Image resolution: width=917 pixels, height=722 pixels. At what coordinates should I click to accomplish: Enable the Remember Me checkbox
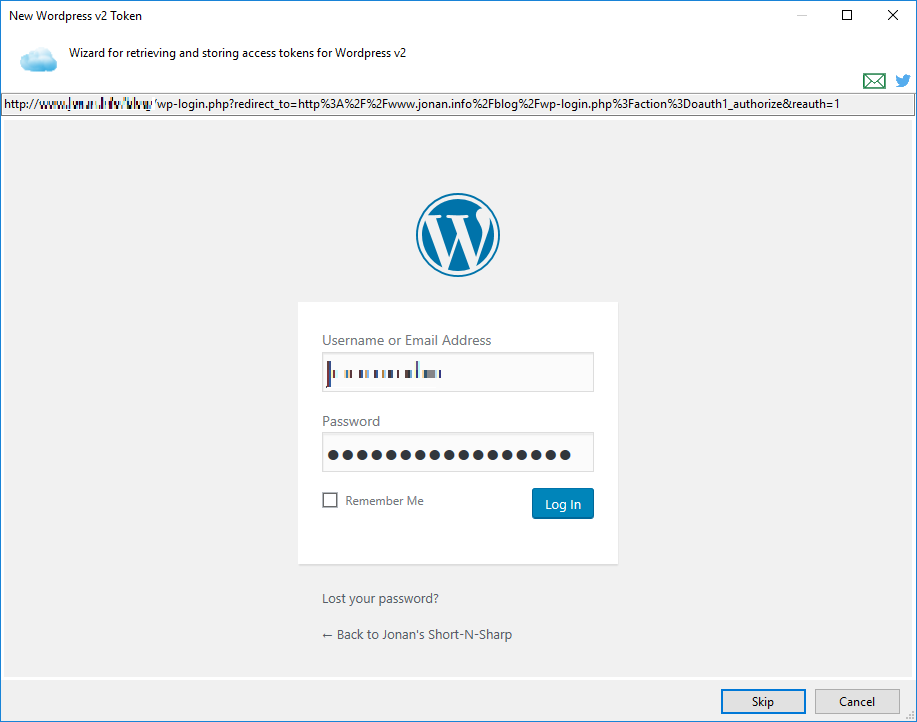(330, 500)
